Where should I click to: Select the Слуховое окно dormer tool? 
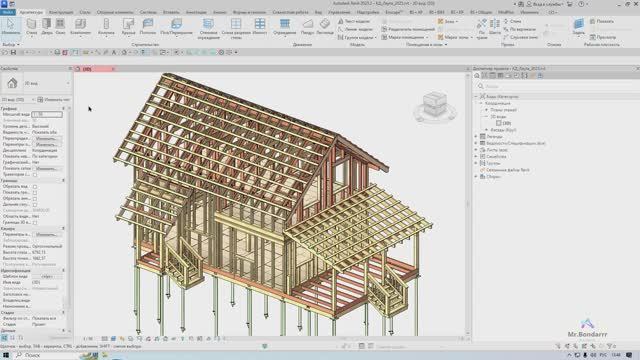(521, 37)
